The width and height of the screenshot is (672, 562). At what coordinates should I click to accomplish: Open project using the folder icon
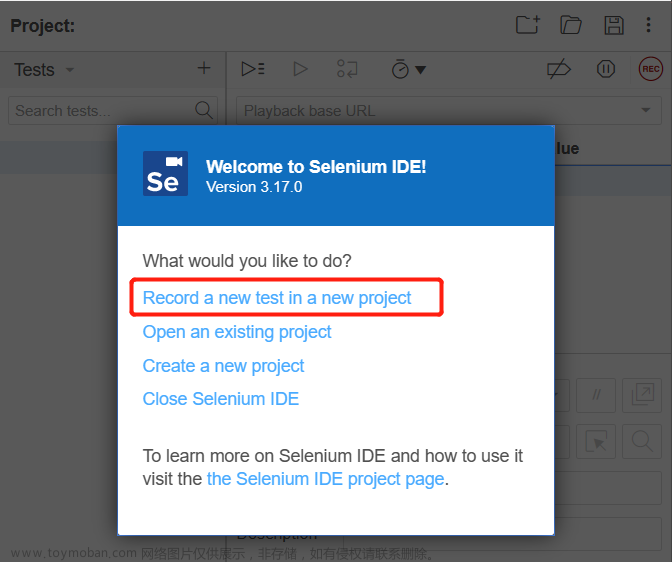(x=571, y=25)
